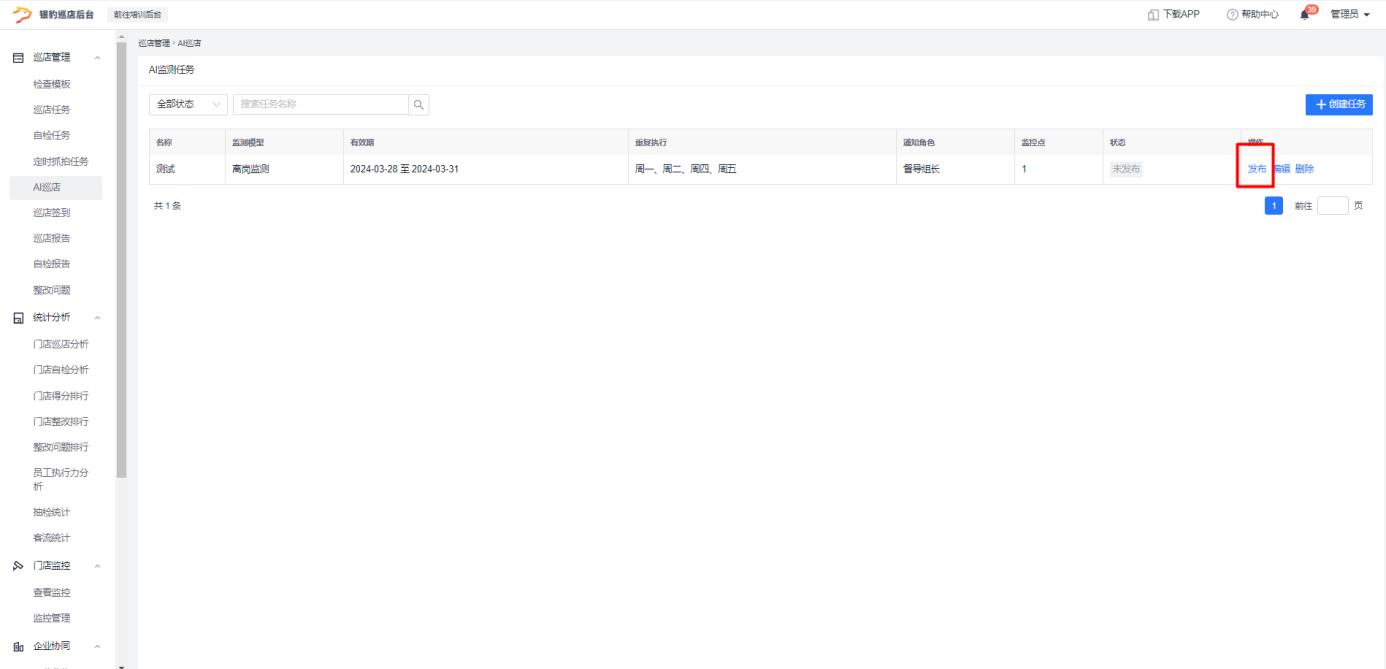Open the 全部状态 status dropdown

pos(188,104)
